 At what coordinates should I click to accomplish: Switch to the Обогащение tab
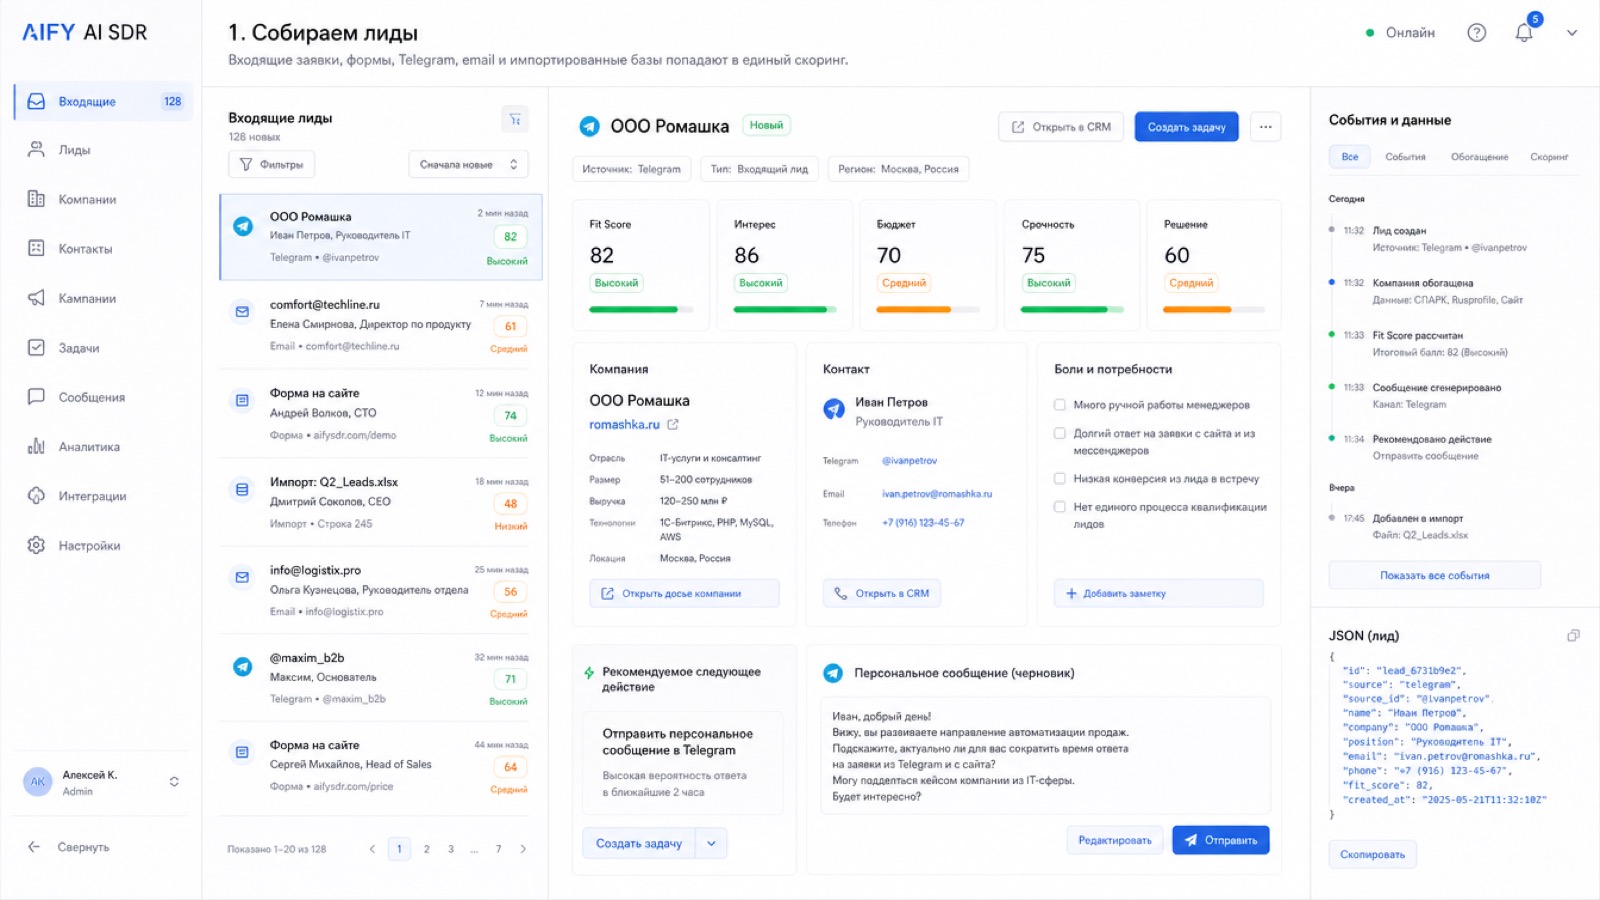(x=1480, y=157)
